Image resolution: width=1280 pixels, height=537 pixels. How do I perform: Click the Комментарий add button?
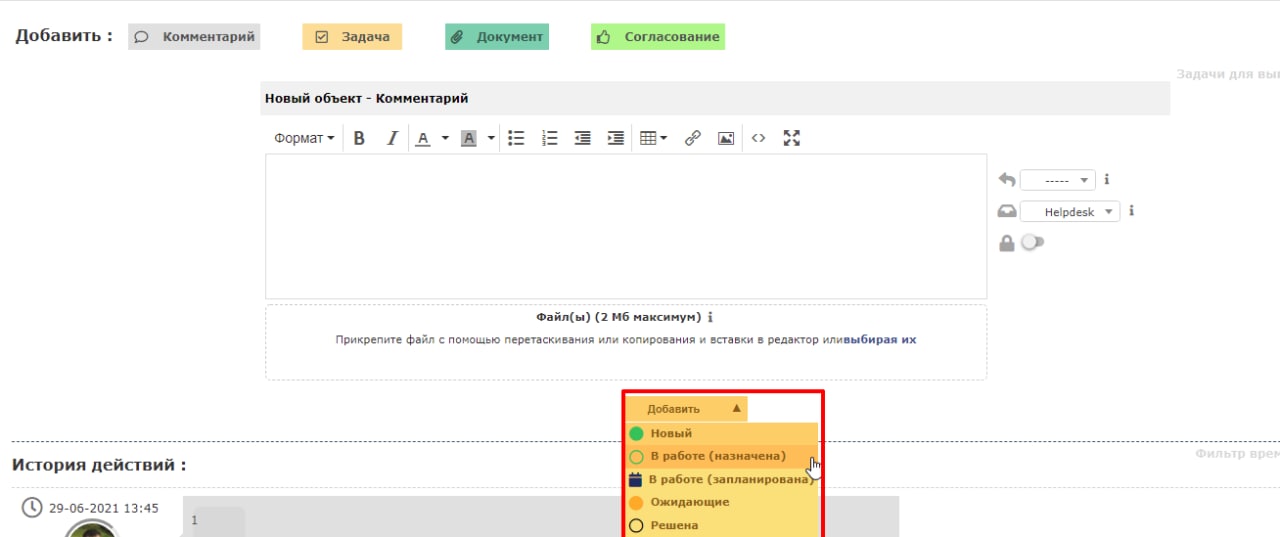pos(194,37)
